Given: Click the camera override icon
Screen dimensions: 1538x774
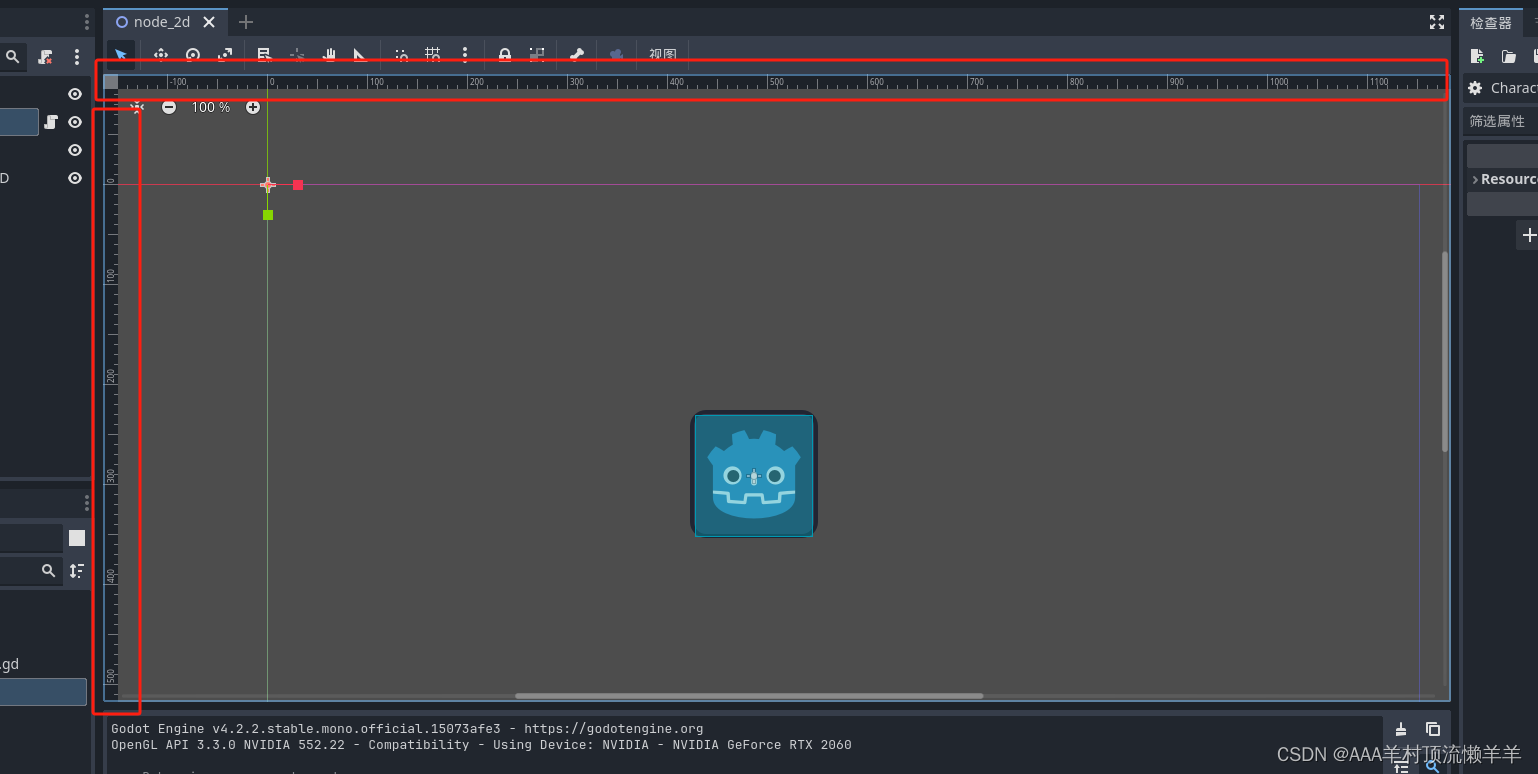Looking at the screenshot, I should pyautogui.click(x=616, y=55).
